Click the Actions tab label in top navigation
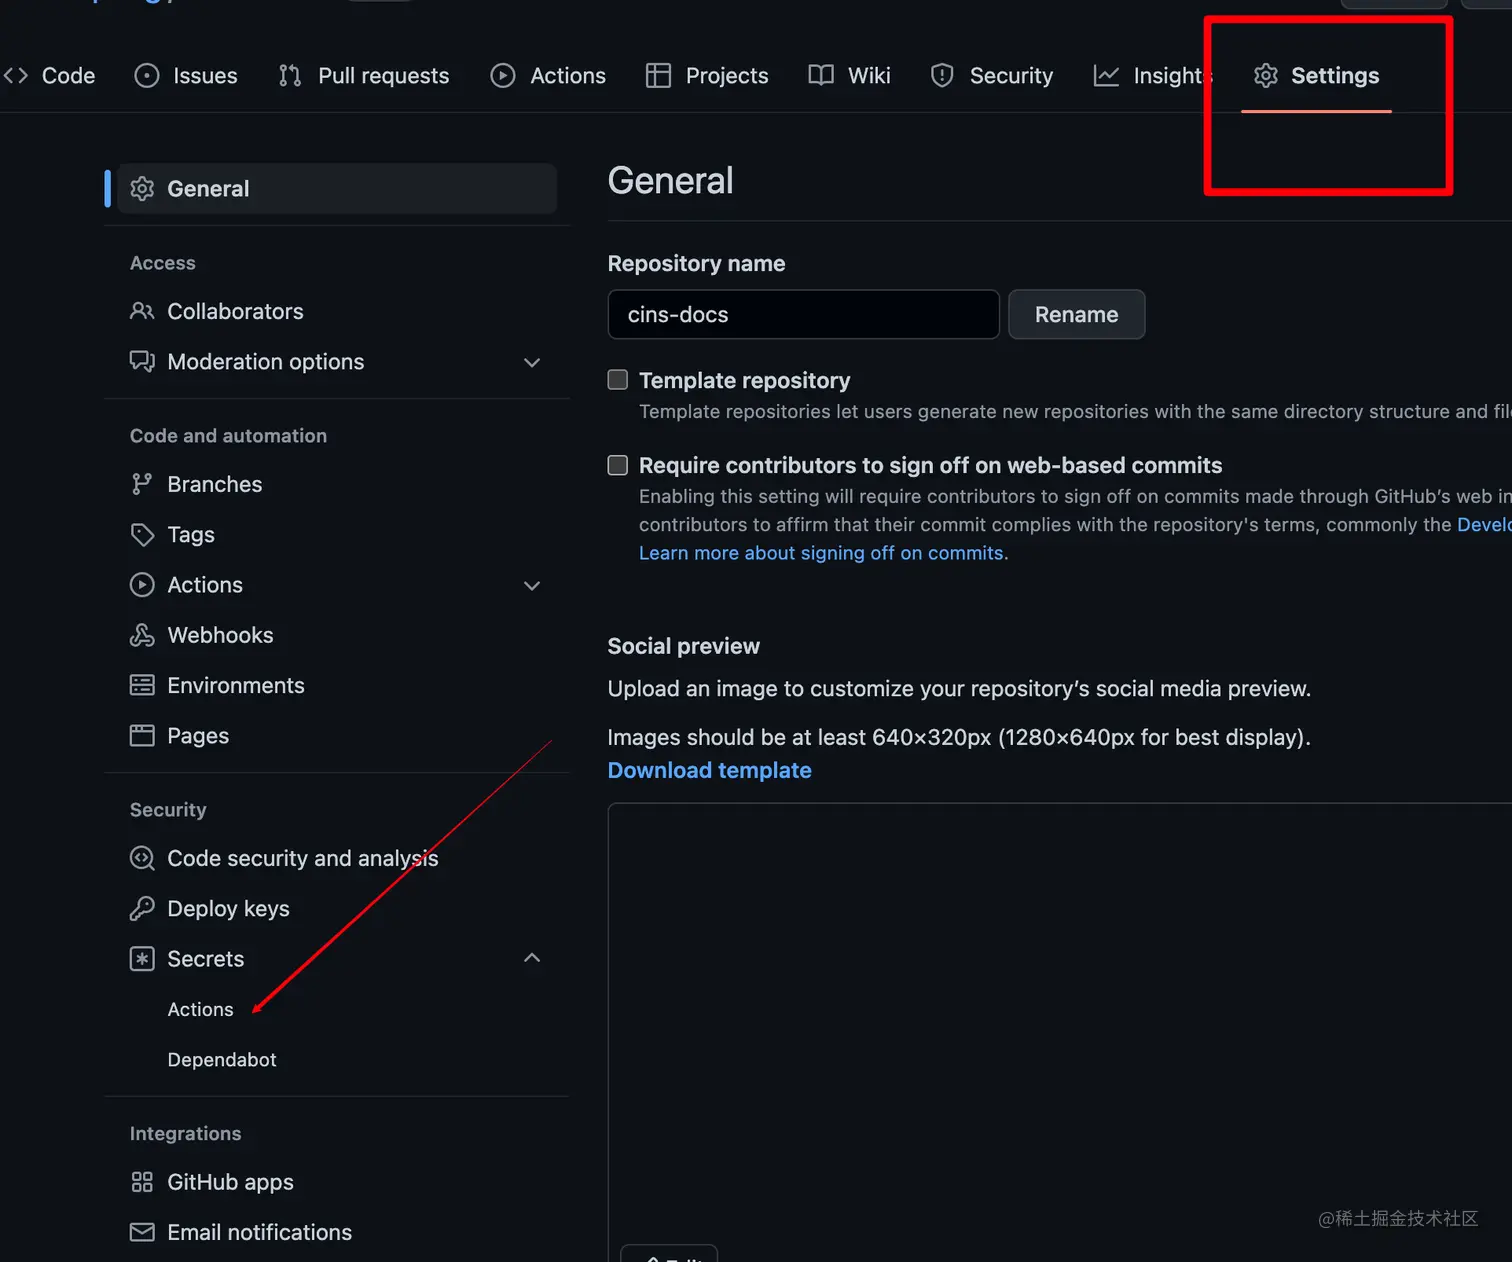The height and width of the screenshot is (1262, 1512). (568, 75)
